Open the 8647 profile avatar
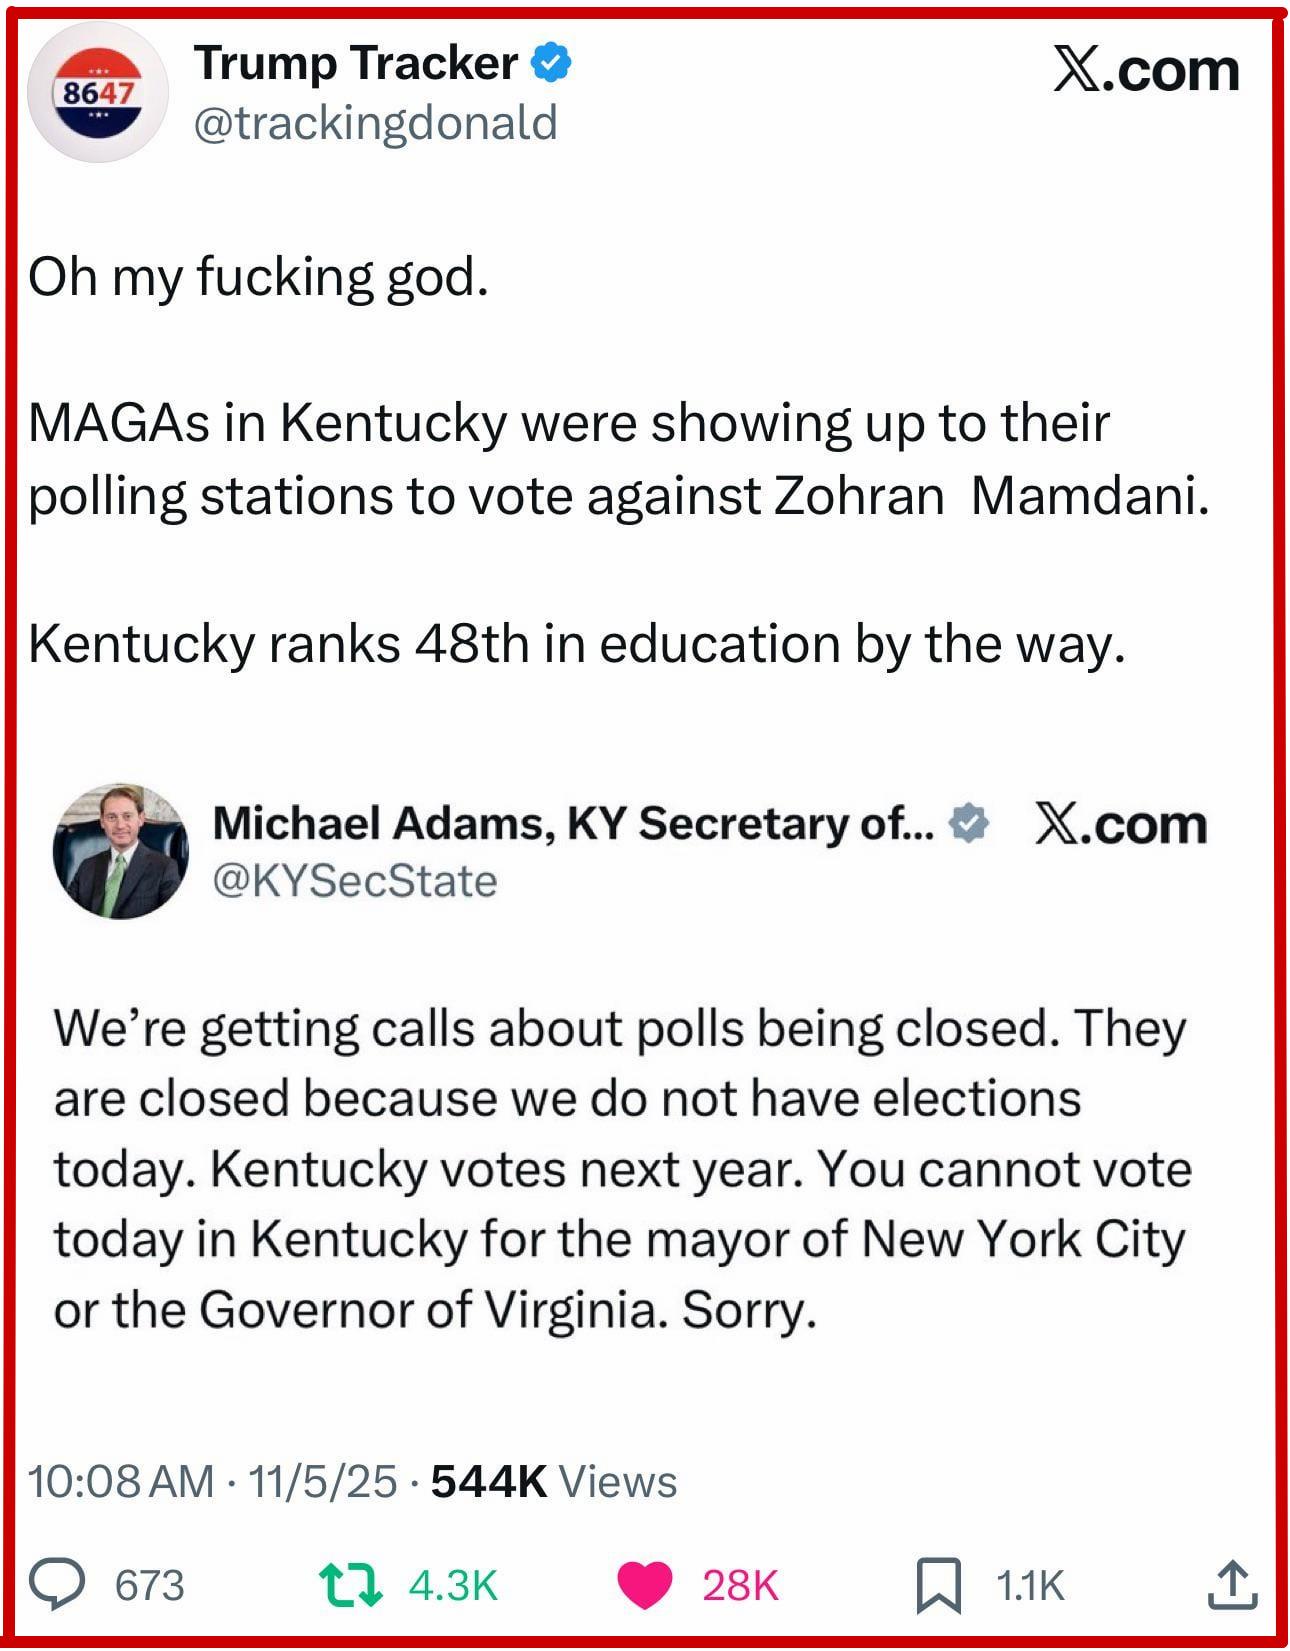 tap(98, 94)
